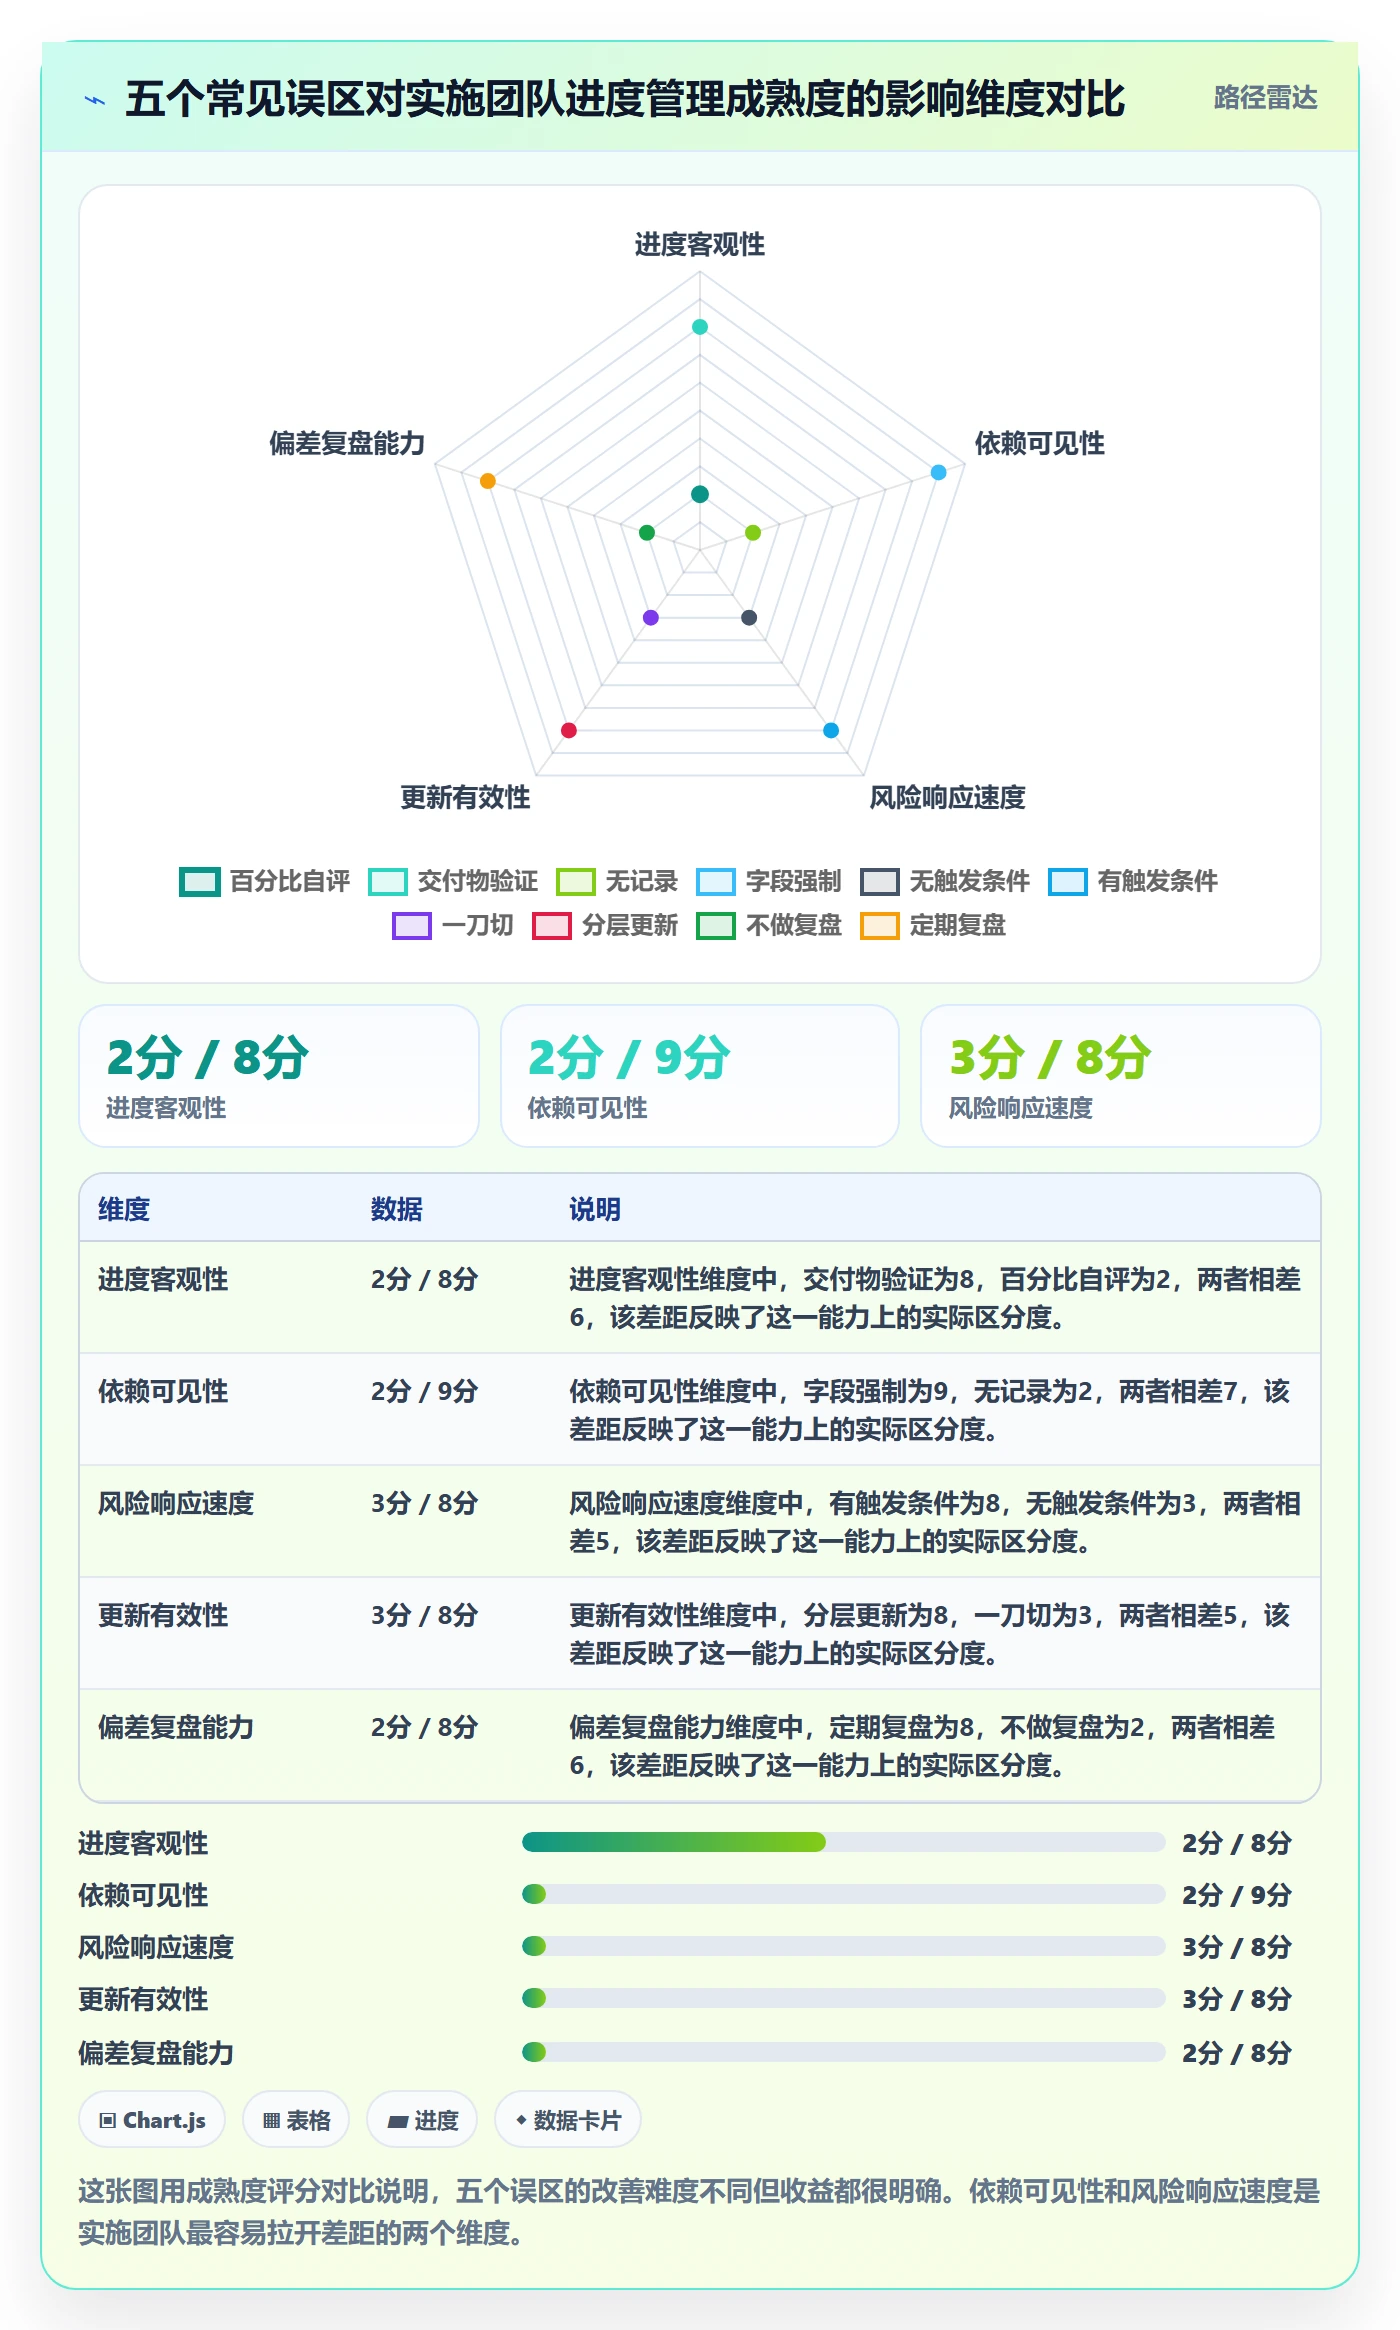This screenshot has width=1400, height=2330.
Task: Click the red 分层更新 legend swatch
Action: click(x=551, y=926)
